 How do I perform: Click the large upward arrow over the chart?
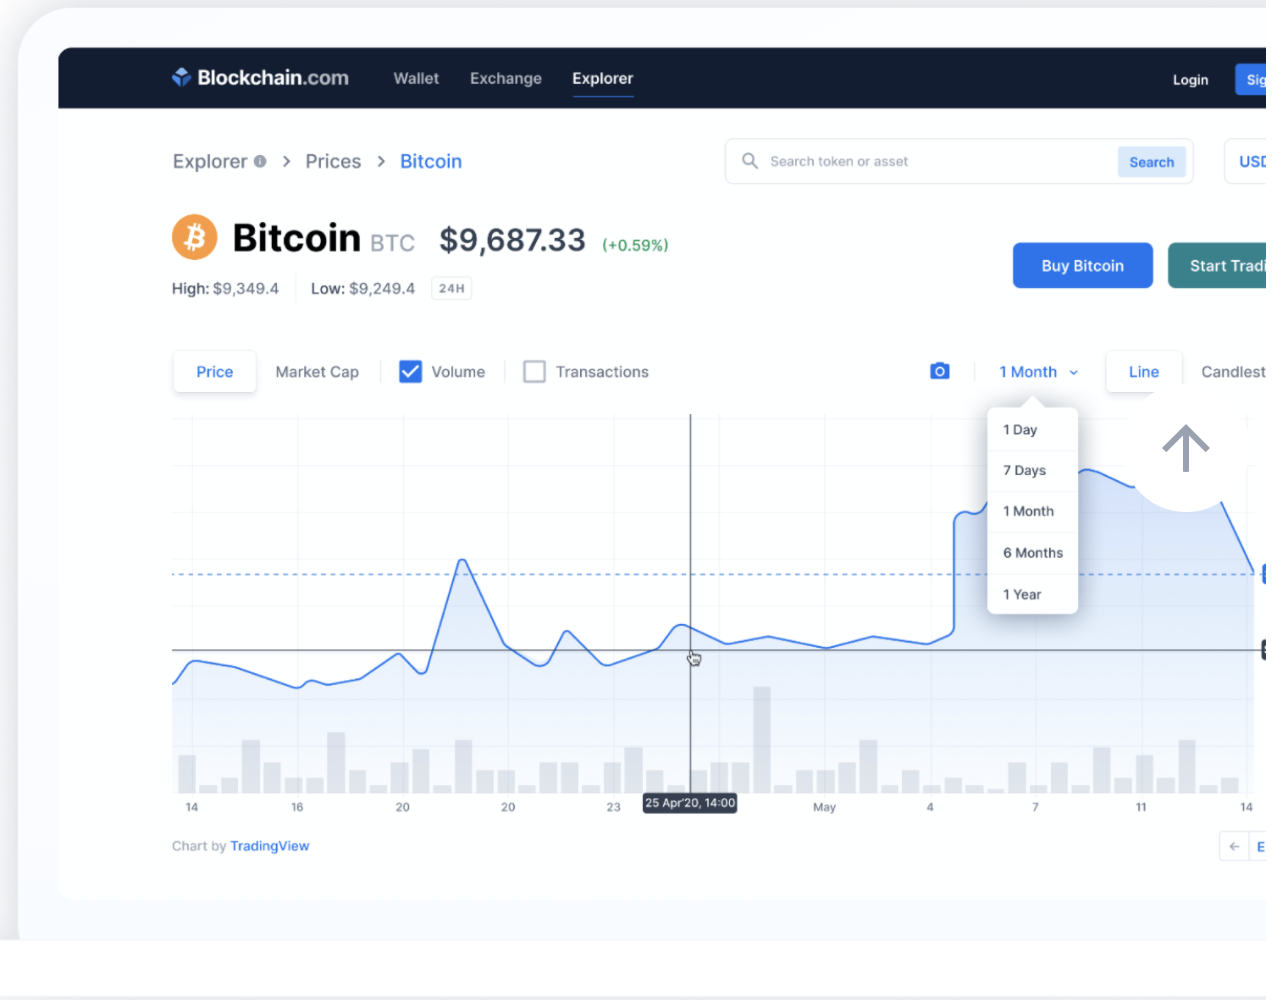pos(1186,449)
